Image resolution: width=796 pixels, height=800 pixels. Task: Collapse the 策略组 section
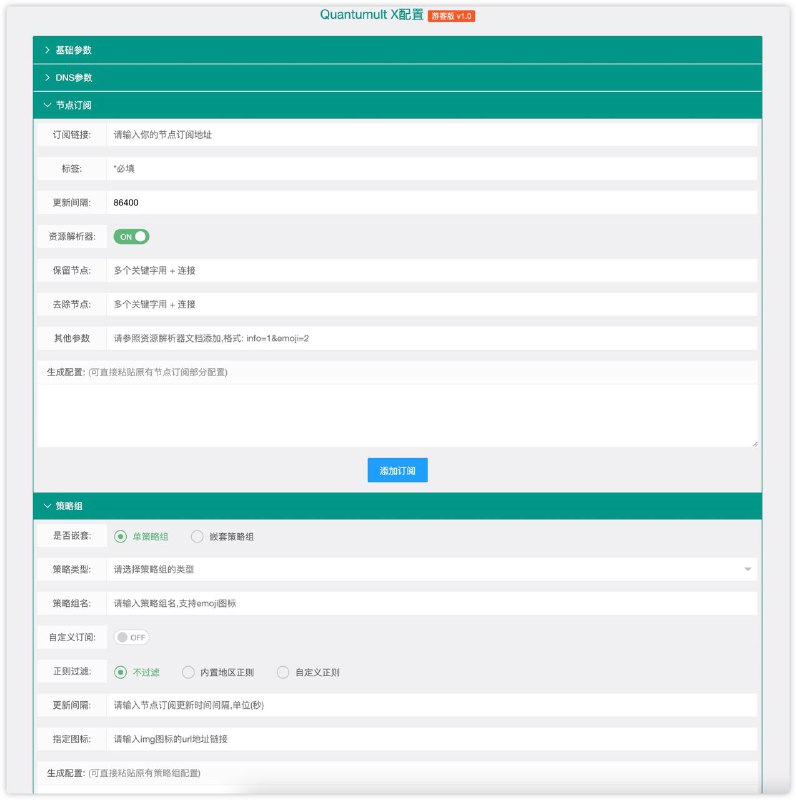[397, 506]
